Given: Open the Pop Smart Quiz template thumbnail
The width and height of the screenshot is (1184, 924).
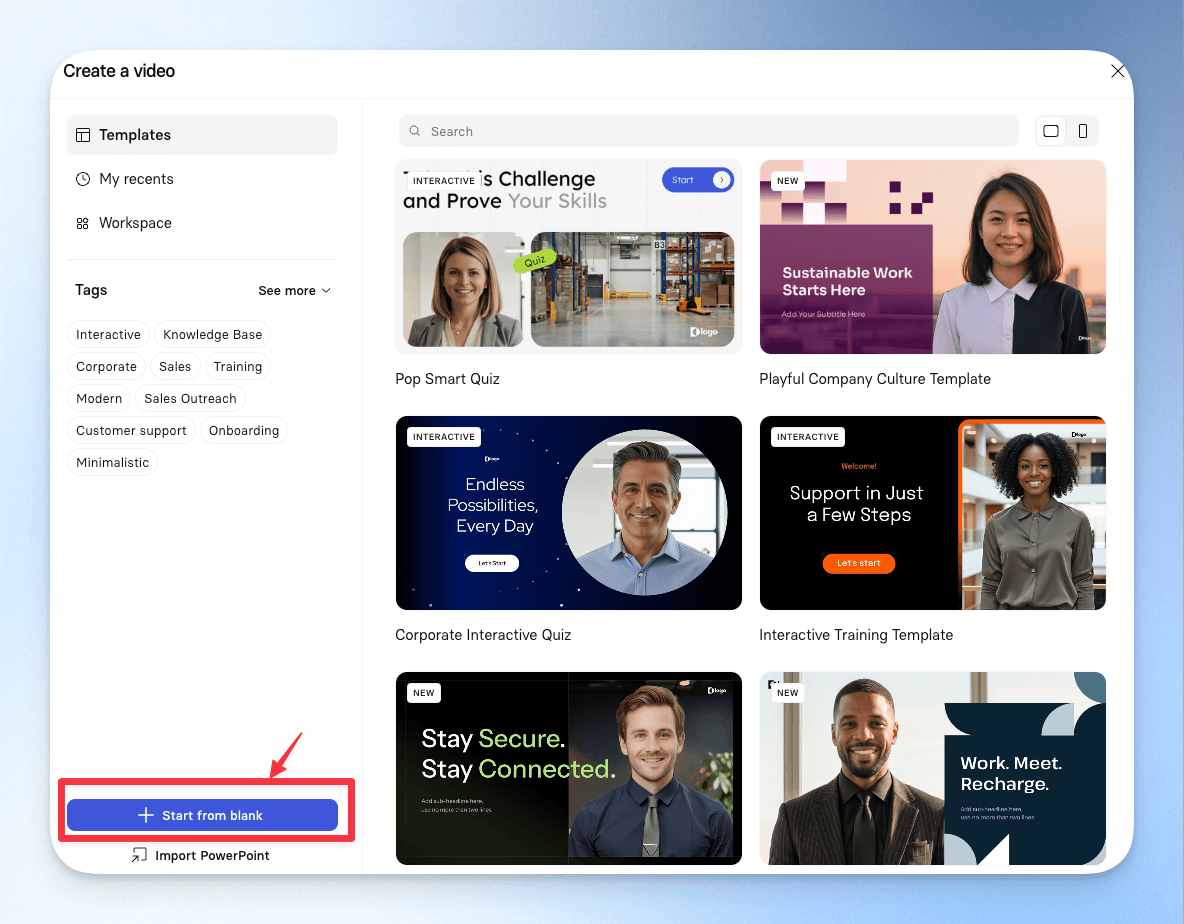Looking at the screenshot, I should tap(569, 257).
